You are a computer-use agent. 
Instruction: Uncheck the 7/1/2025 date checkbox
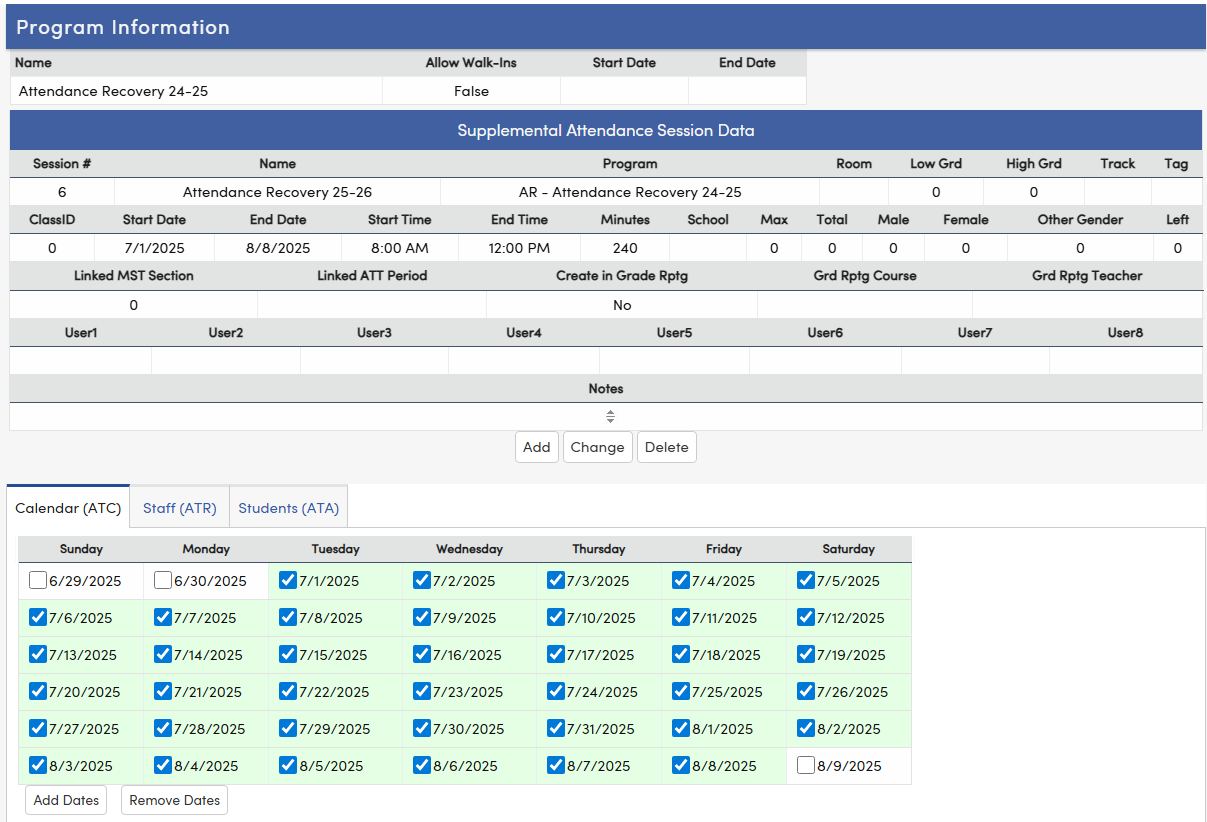[x=288, y=580]
